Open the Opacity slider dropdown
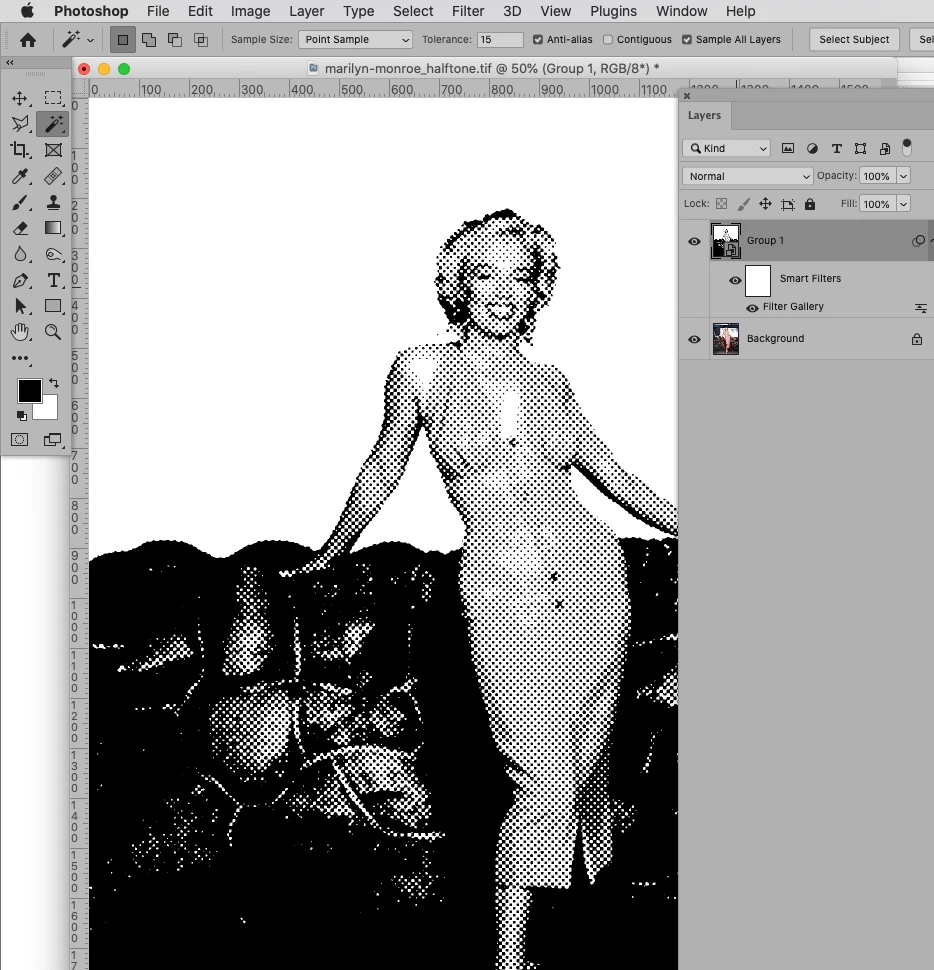This screenshot has height=970, width=934. tap(903, 176)
